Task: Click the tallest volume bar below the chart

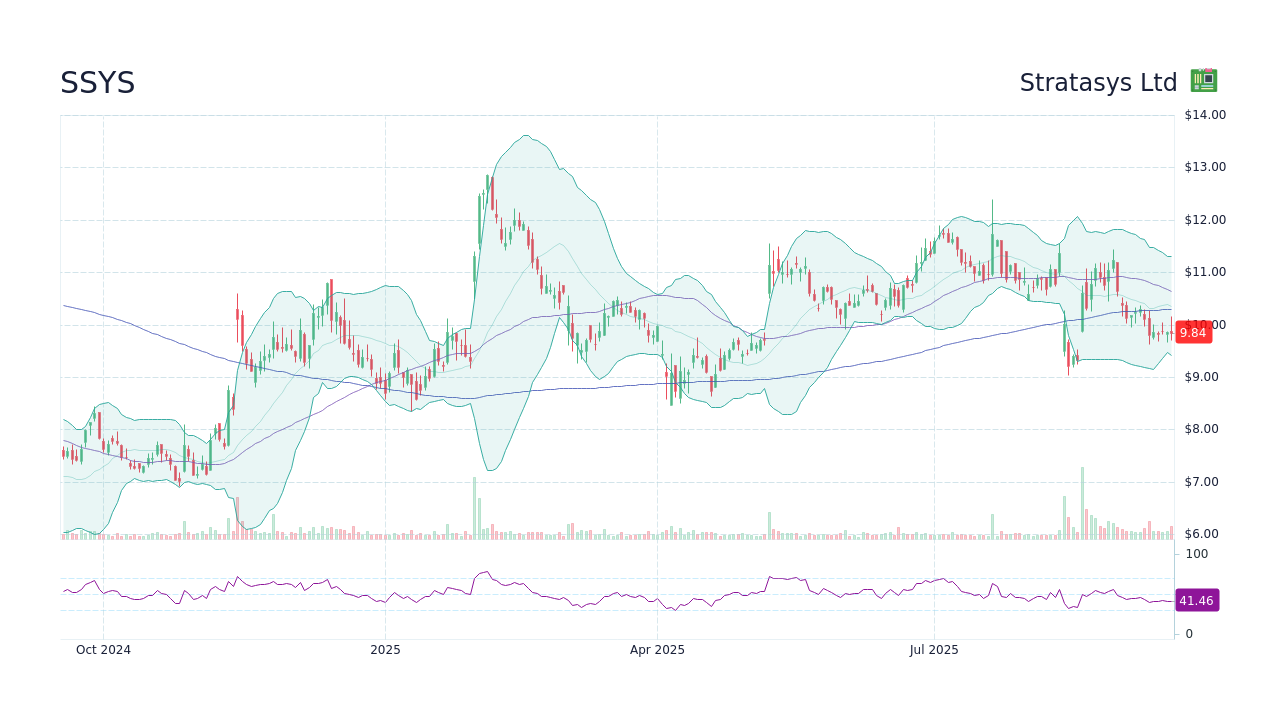Action: tap(1083, 500)
